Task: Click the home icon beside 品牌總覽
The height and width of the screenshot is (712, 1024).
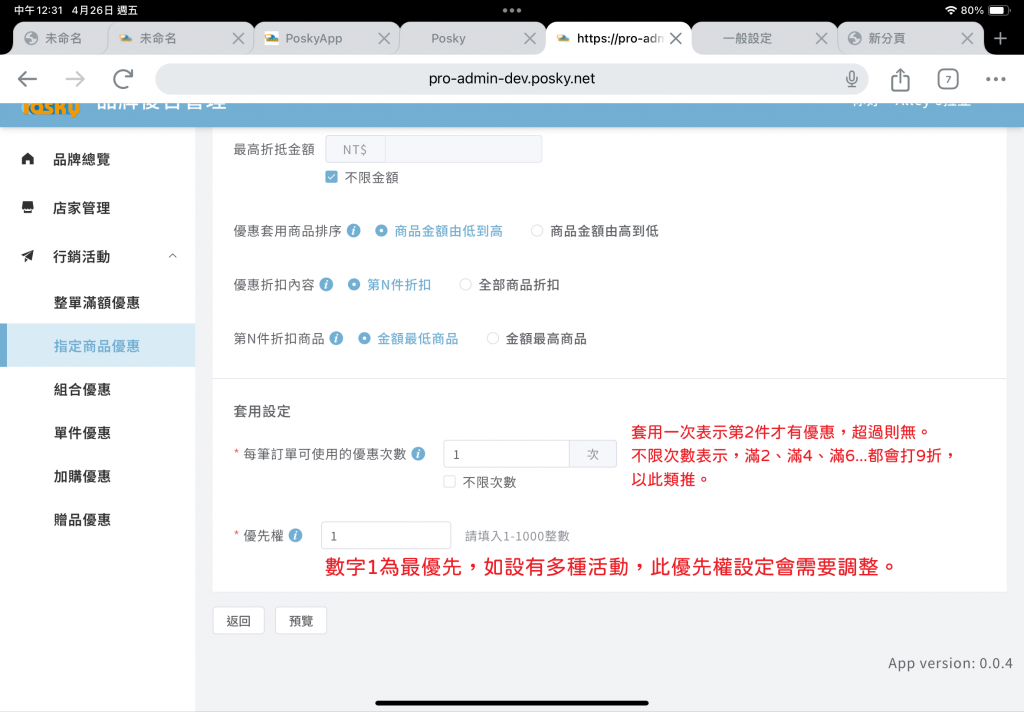Action: pyautogui.click(x=27, y=159)
